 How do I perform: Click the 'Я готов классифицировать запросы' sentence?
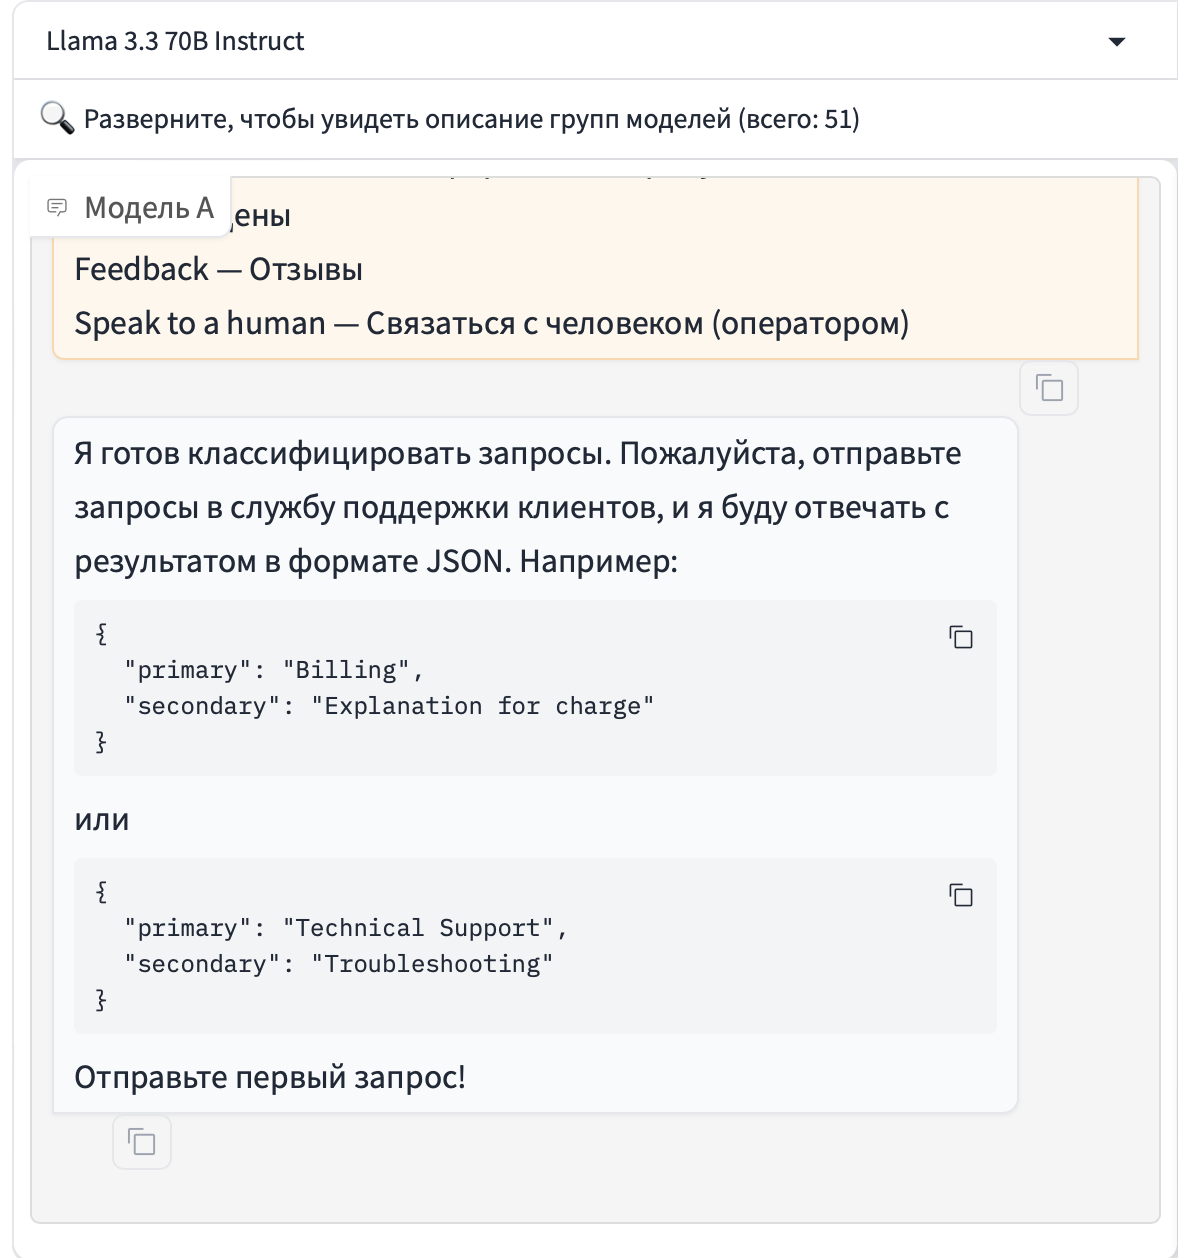click(x=340, y=453)
